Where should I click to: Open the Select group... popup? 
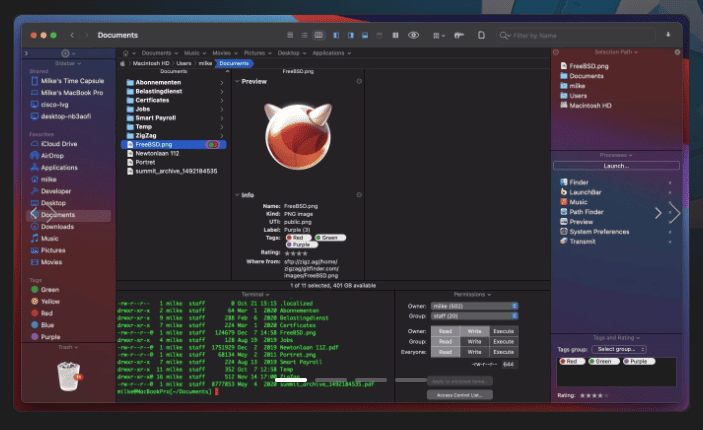(619, 349)
